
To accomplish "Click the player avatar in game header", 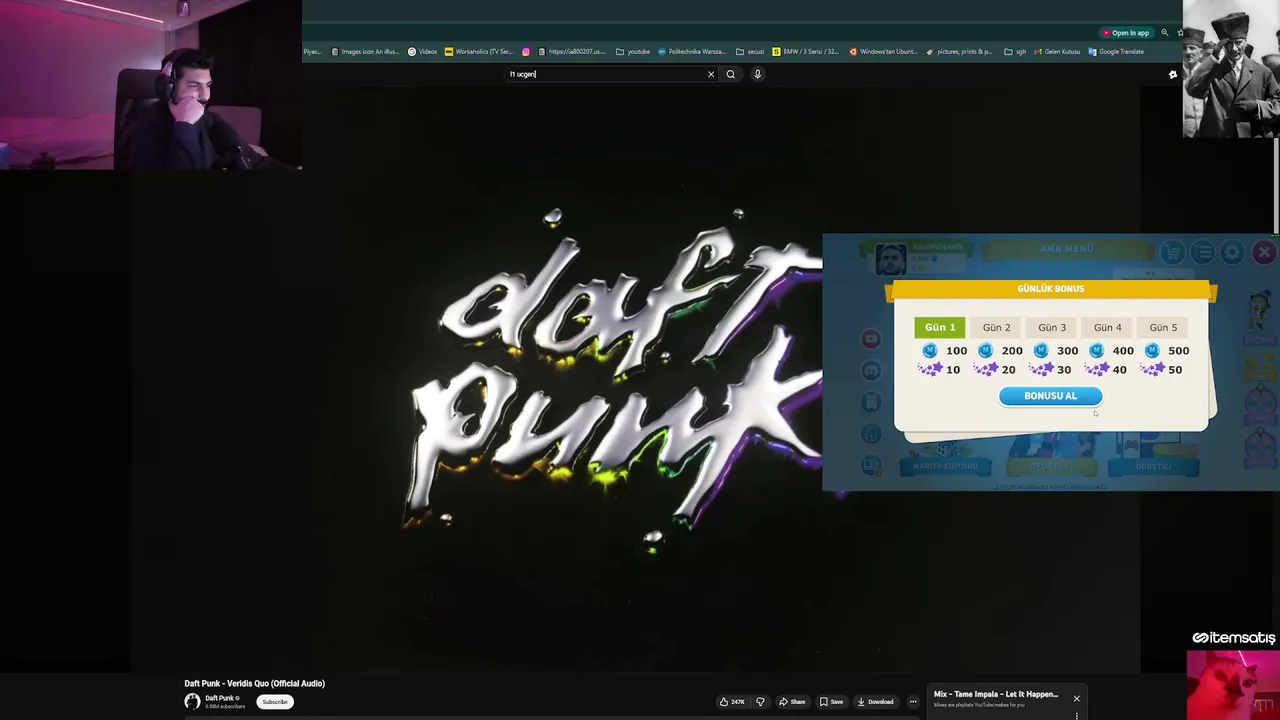I will pos(890,259).
